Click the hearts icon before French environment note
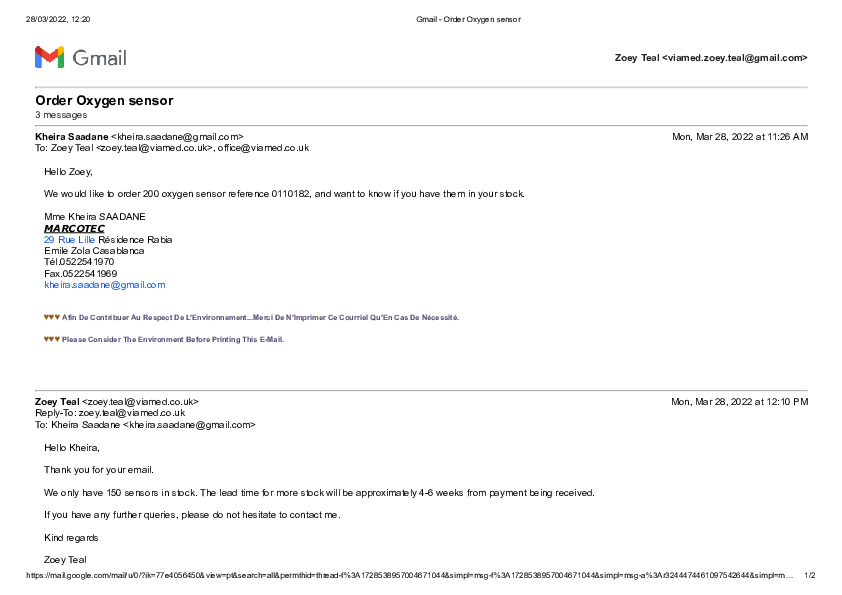 51,316
